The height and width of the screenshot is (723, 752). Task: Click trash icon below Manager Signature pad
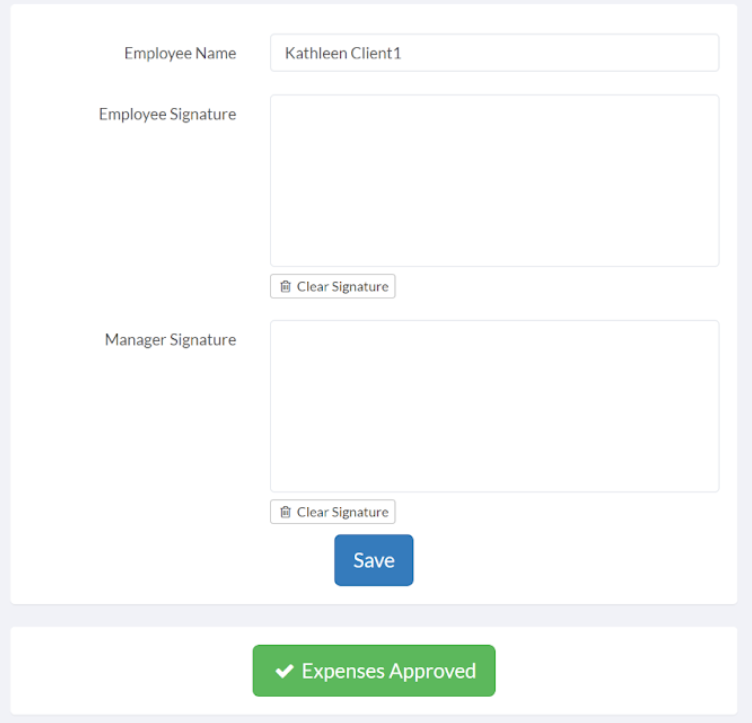coord(285,512)
